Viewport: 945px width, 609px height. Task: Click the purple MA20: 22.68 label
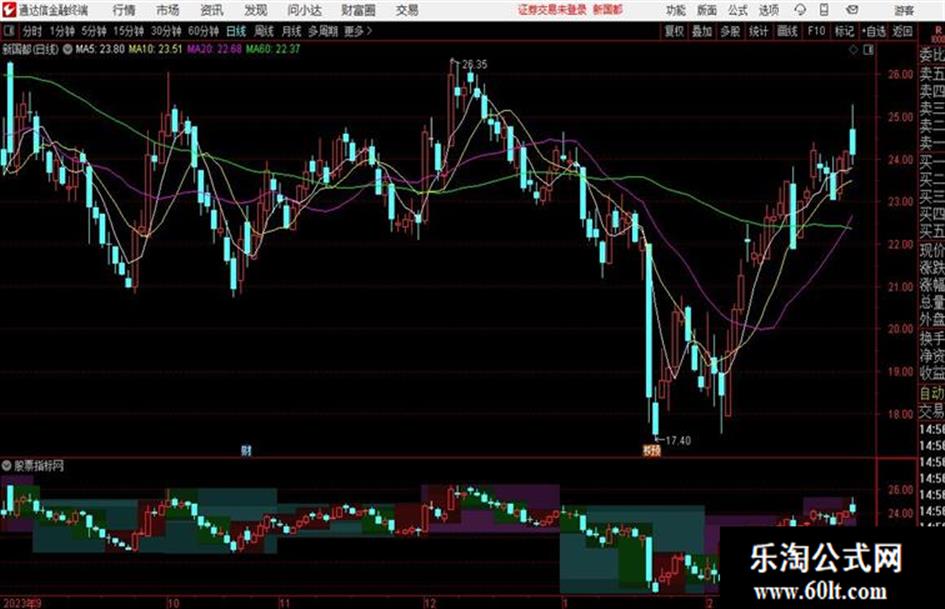(x=214, y=49)
